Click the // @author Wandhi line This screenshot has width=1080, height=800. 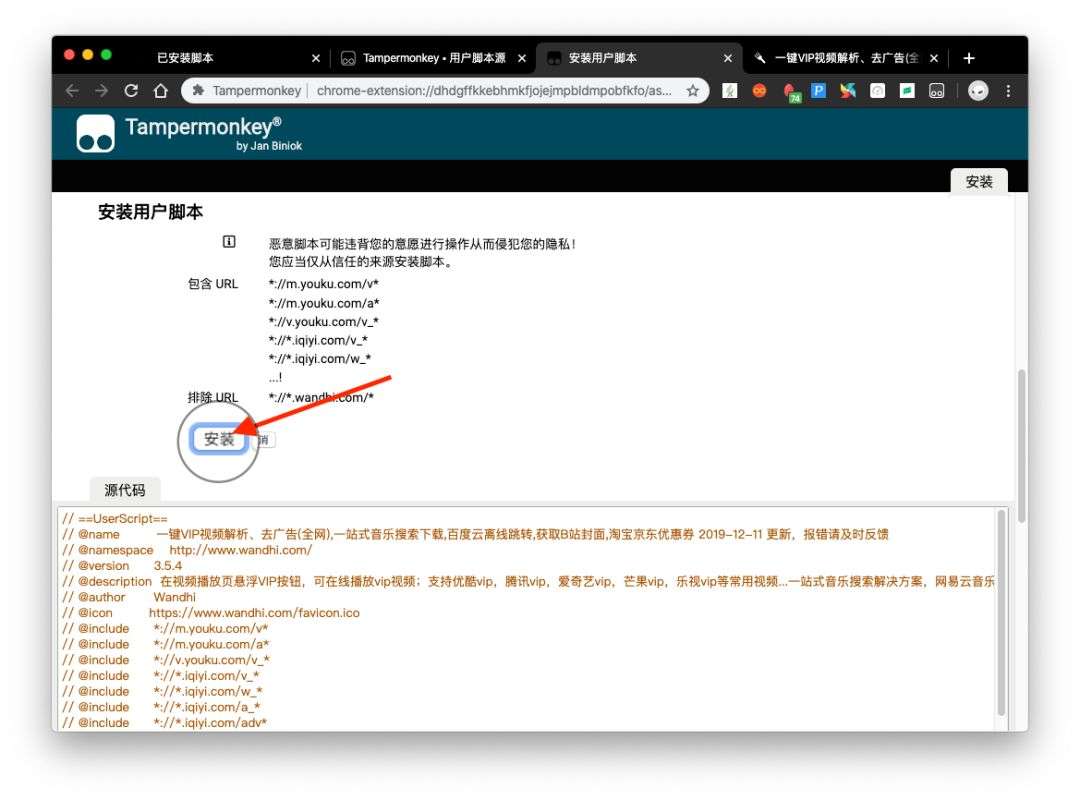pyautogui.click(x=129, y=597)
